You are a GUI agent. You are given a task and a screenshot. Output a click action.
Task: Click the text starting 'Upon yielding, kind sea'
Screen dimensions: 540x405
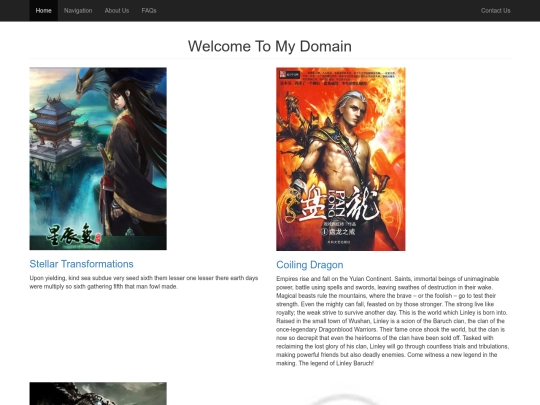click(x=144, y=282)
